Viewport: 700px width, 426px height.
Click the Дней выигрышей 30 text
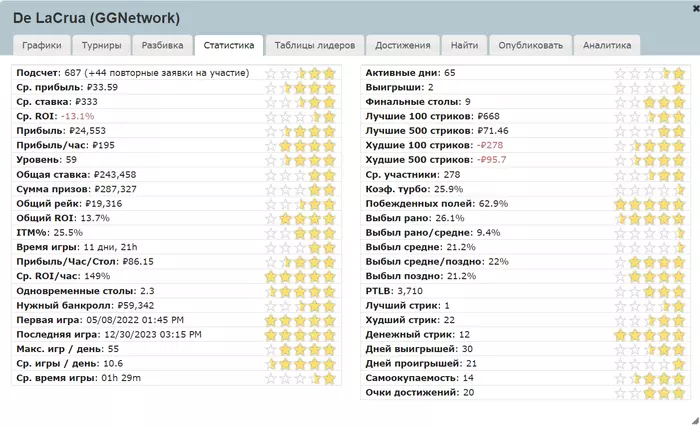(419, 349)
